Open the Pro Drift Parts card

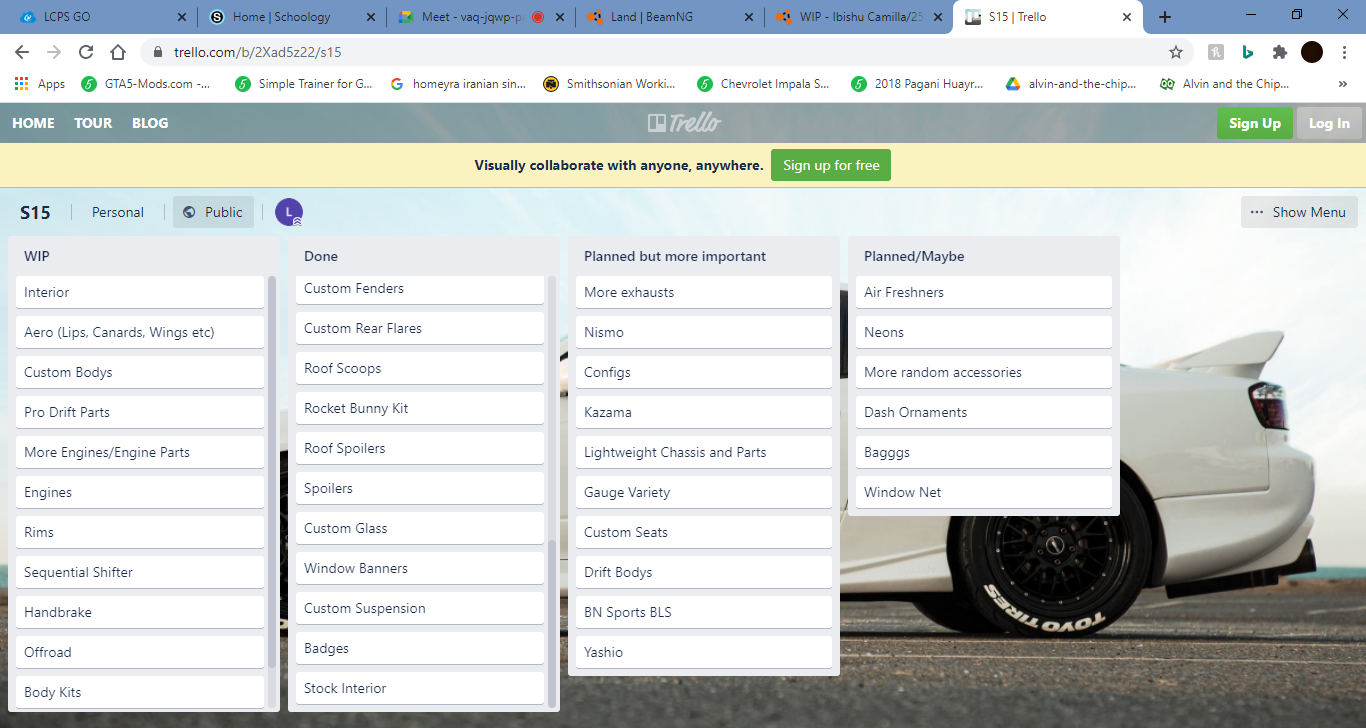[140, 412]
